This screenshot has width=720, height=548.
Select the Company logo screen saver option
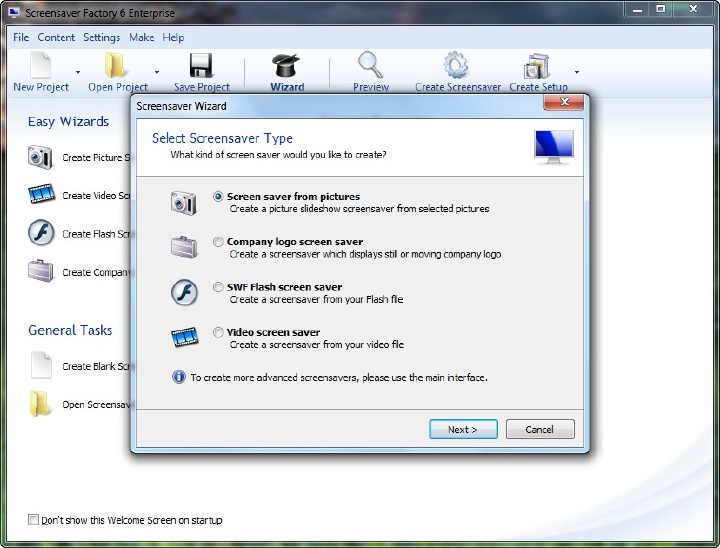click(219, 242)
